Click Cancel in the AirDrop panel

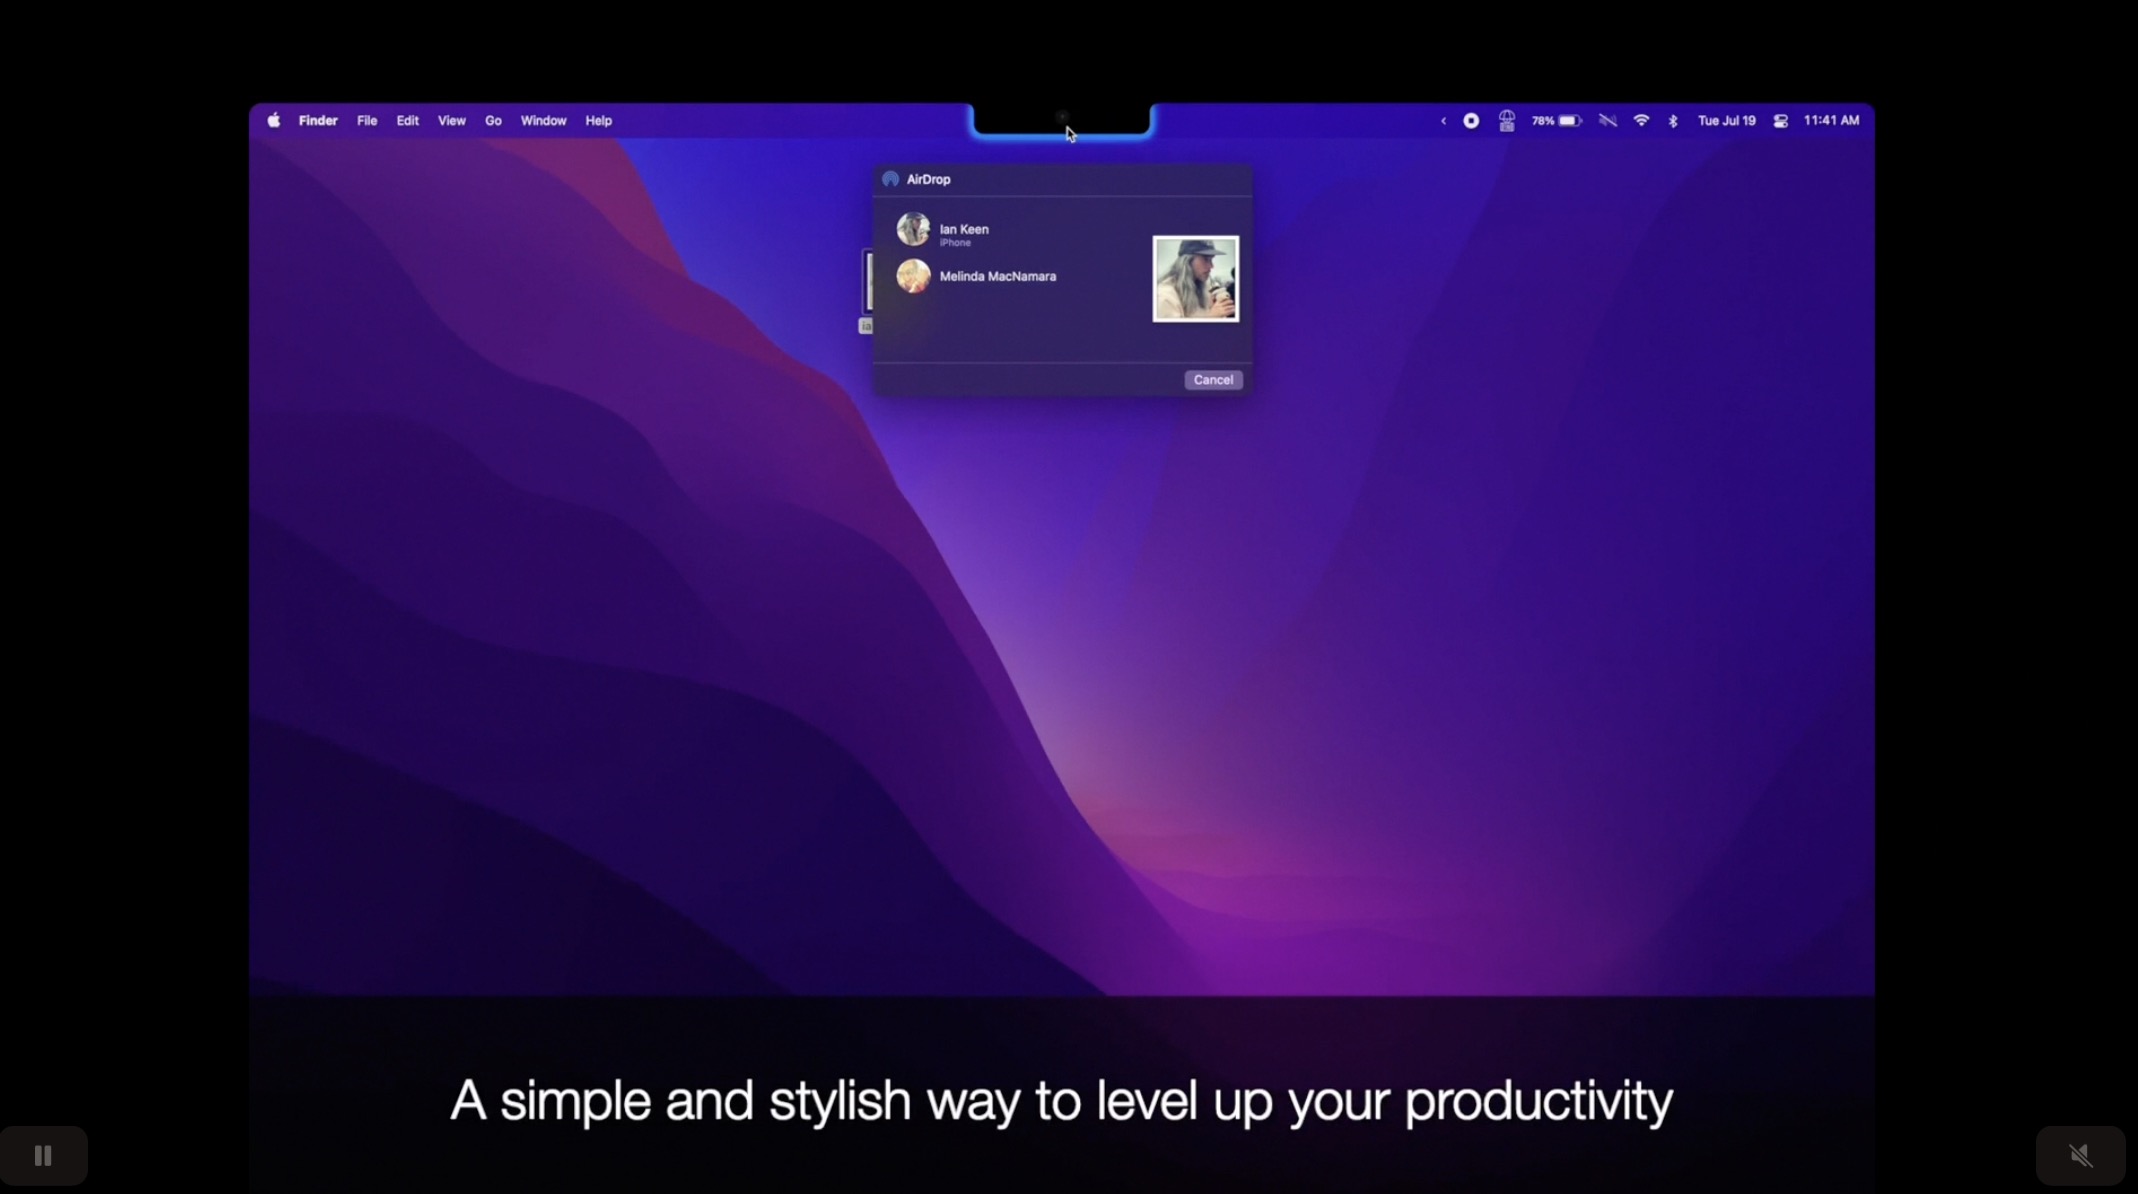point(1212,380)
